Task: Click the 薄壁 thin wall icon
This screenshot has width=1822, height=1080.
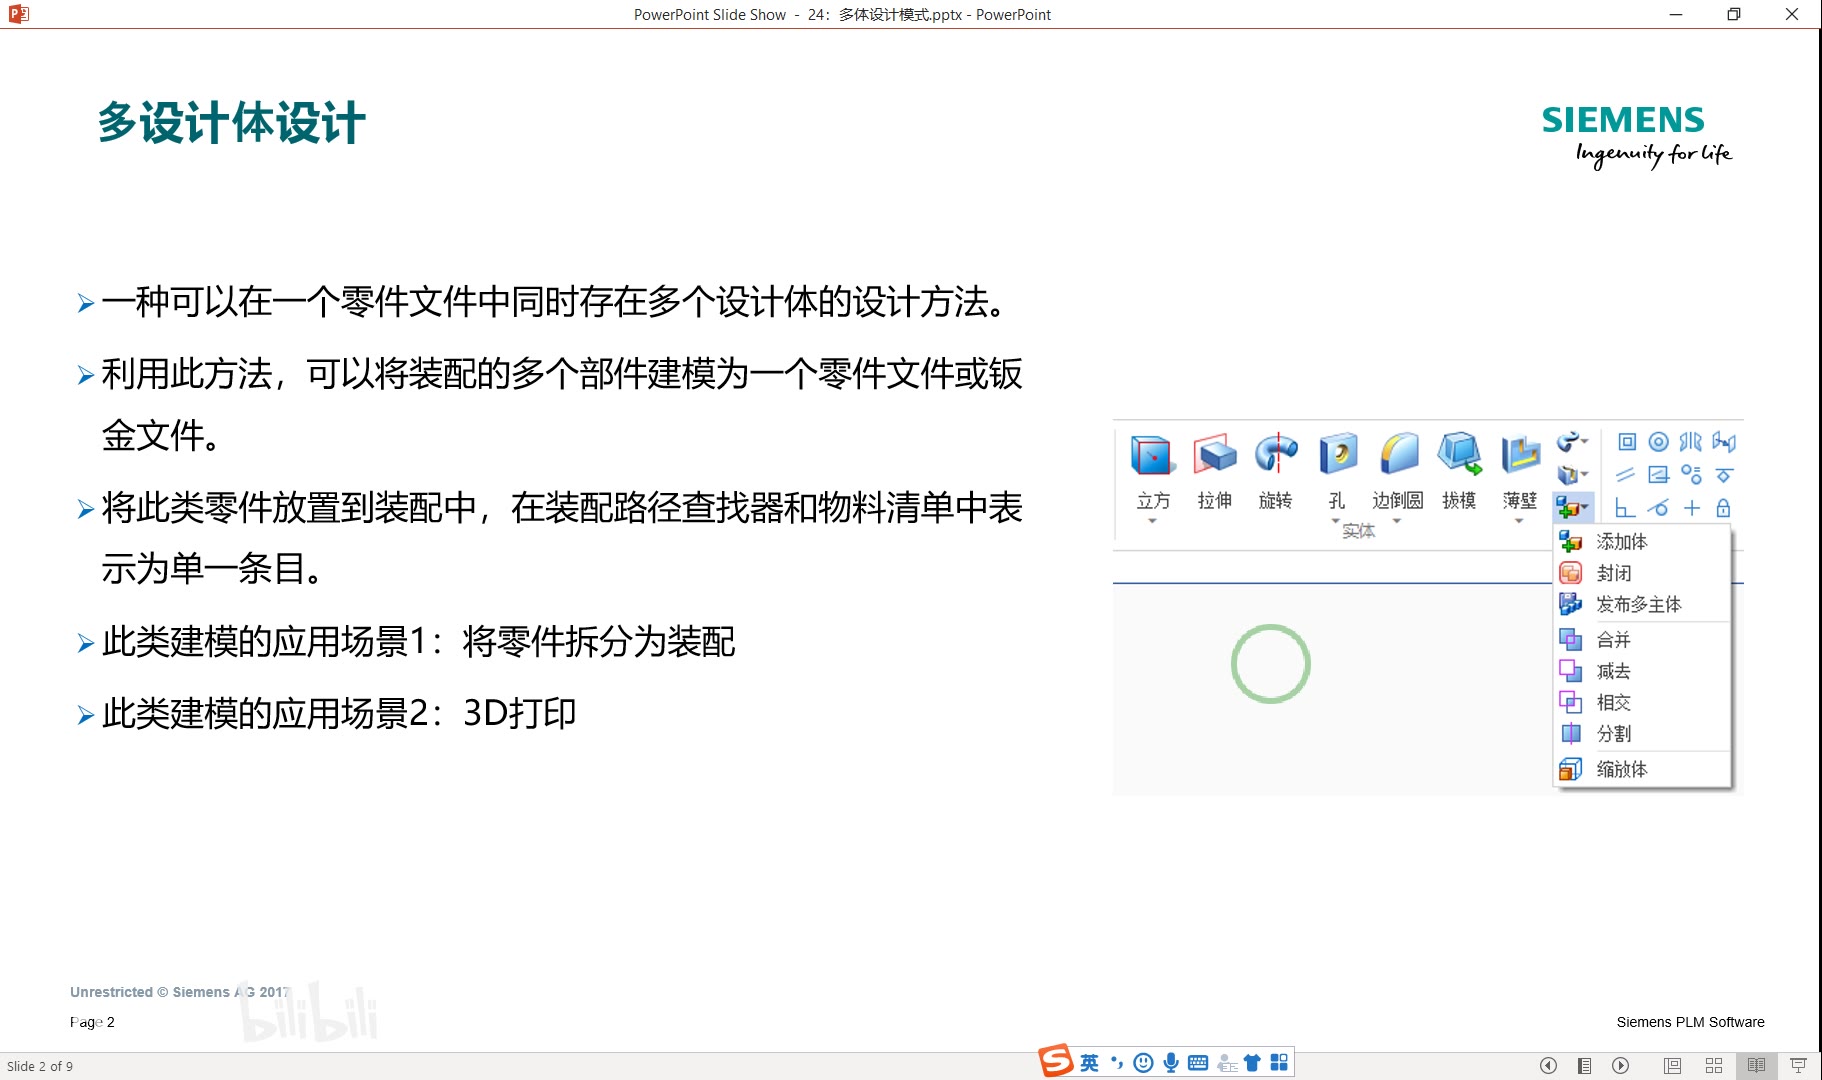Action: [x=1520, y=455]
